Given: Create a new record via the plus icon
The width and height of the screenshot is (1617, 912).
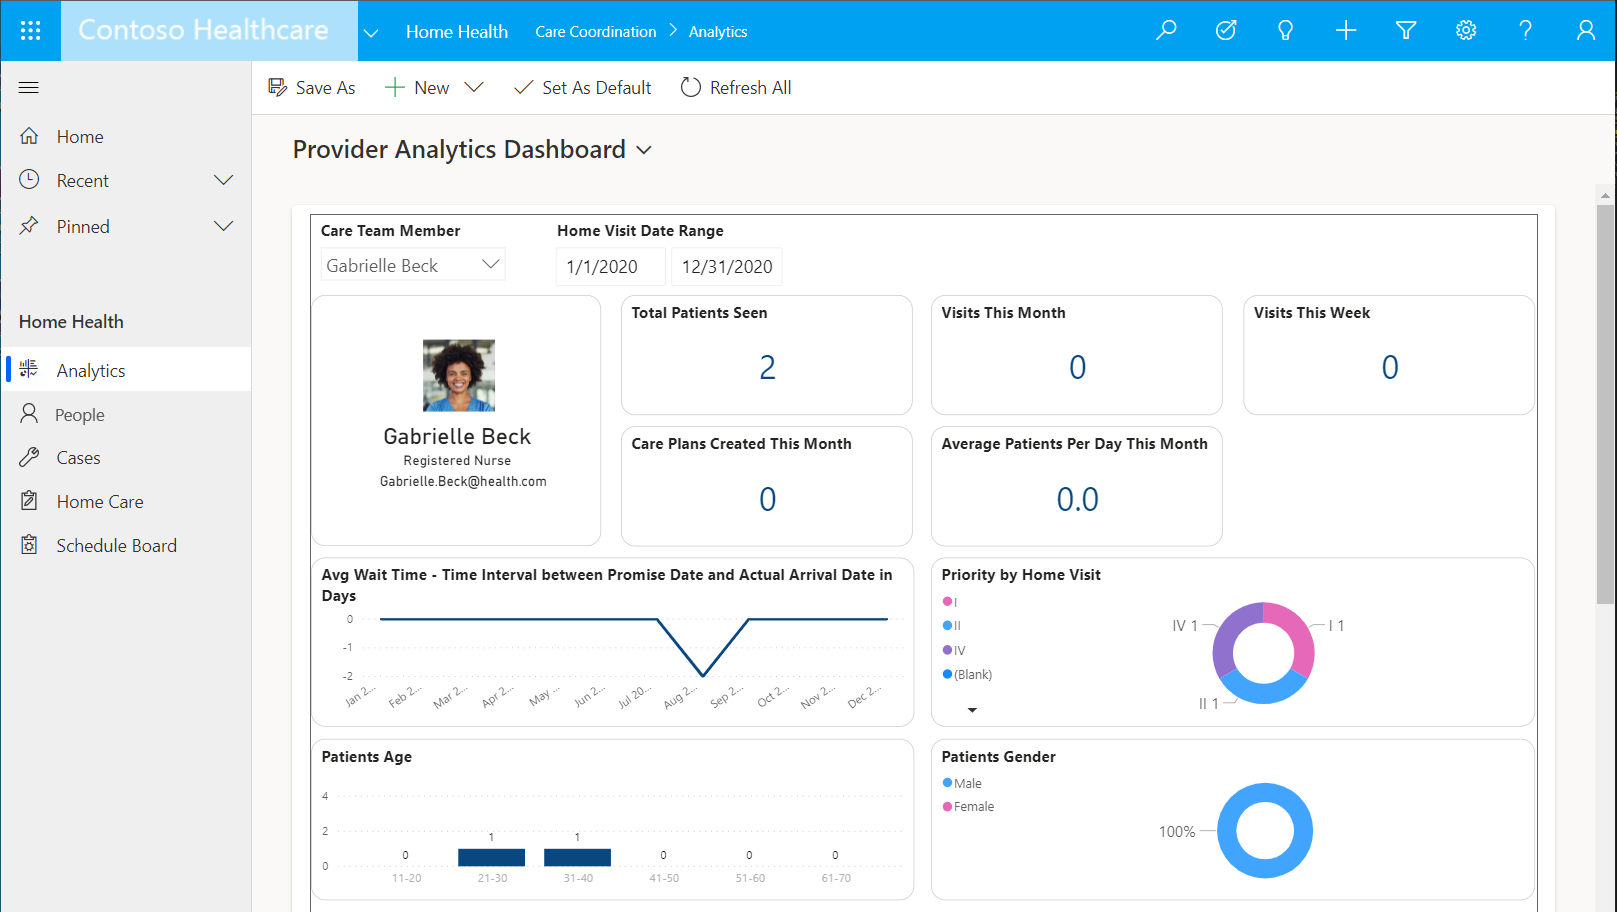Looking at the screenshot, I should (x=1346, y=30).
